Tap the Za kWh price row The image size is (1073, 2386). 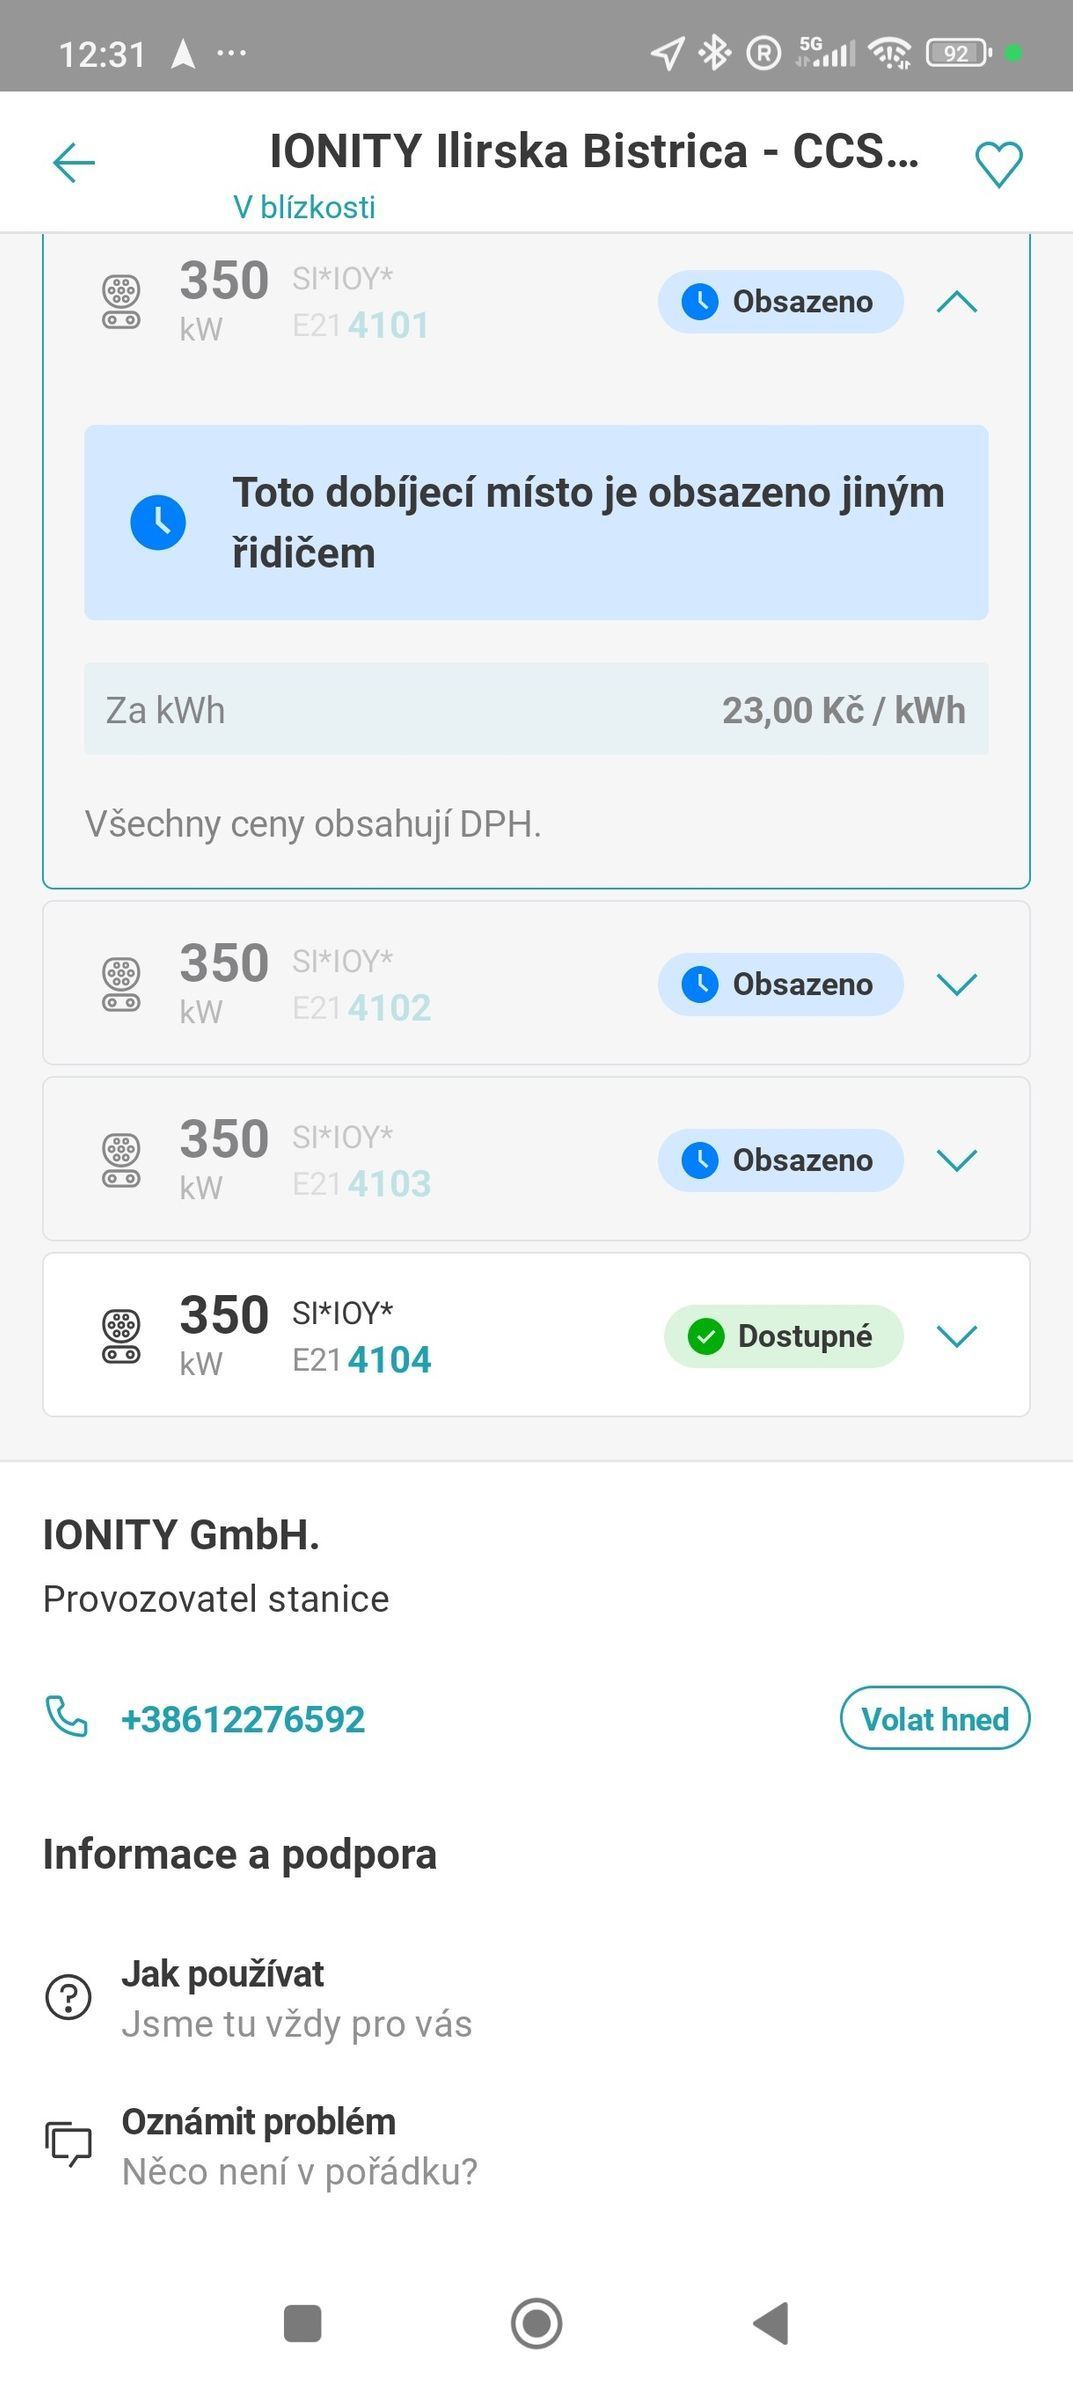(536, 709)
